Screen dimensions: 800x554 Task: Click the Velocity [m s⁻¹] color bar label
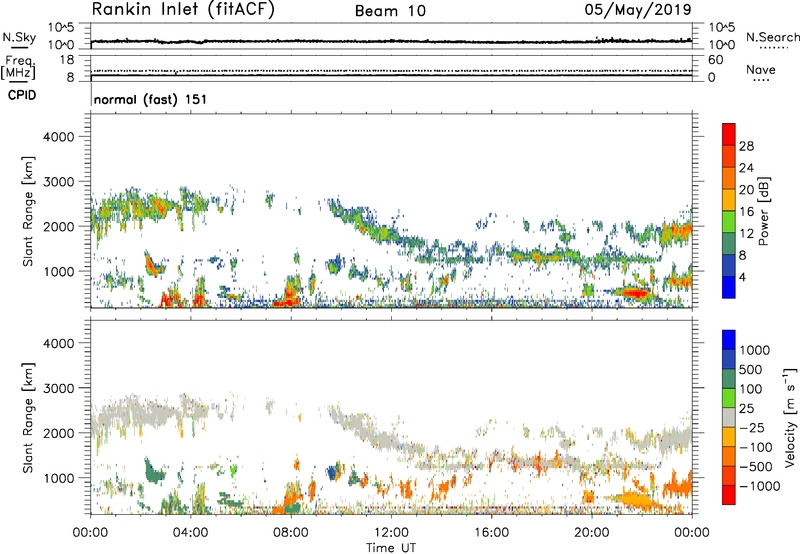790,417
